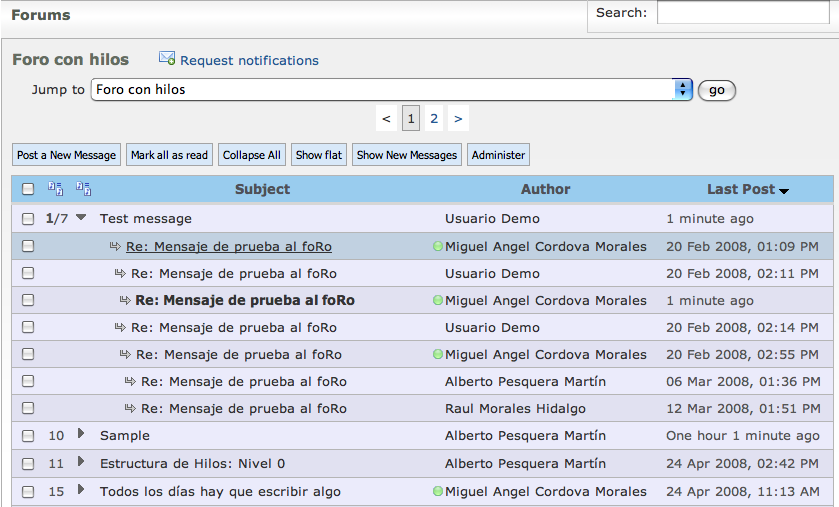Click the Last Post sort arrow
This screenshot has height=507, width=839.
click(784, 191)
